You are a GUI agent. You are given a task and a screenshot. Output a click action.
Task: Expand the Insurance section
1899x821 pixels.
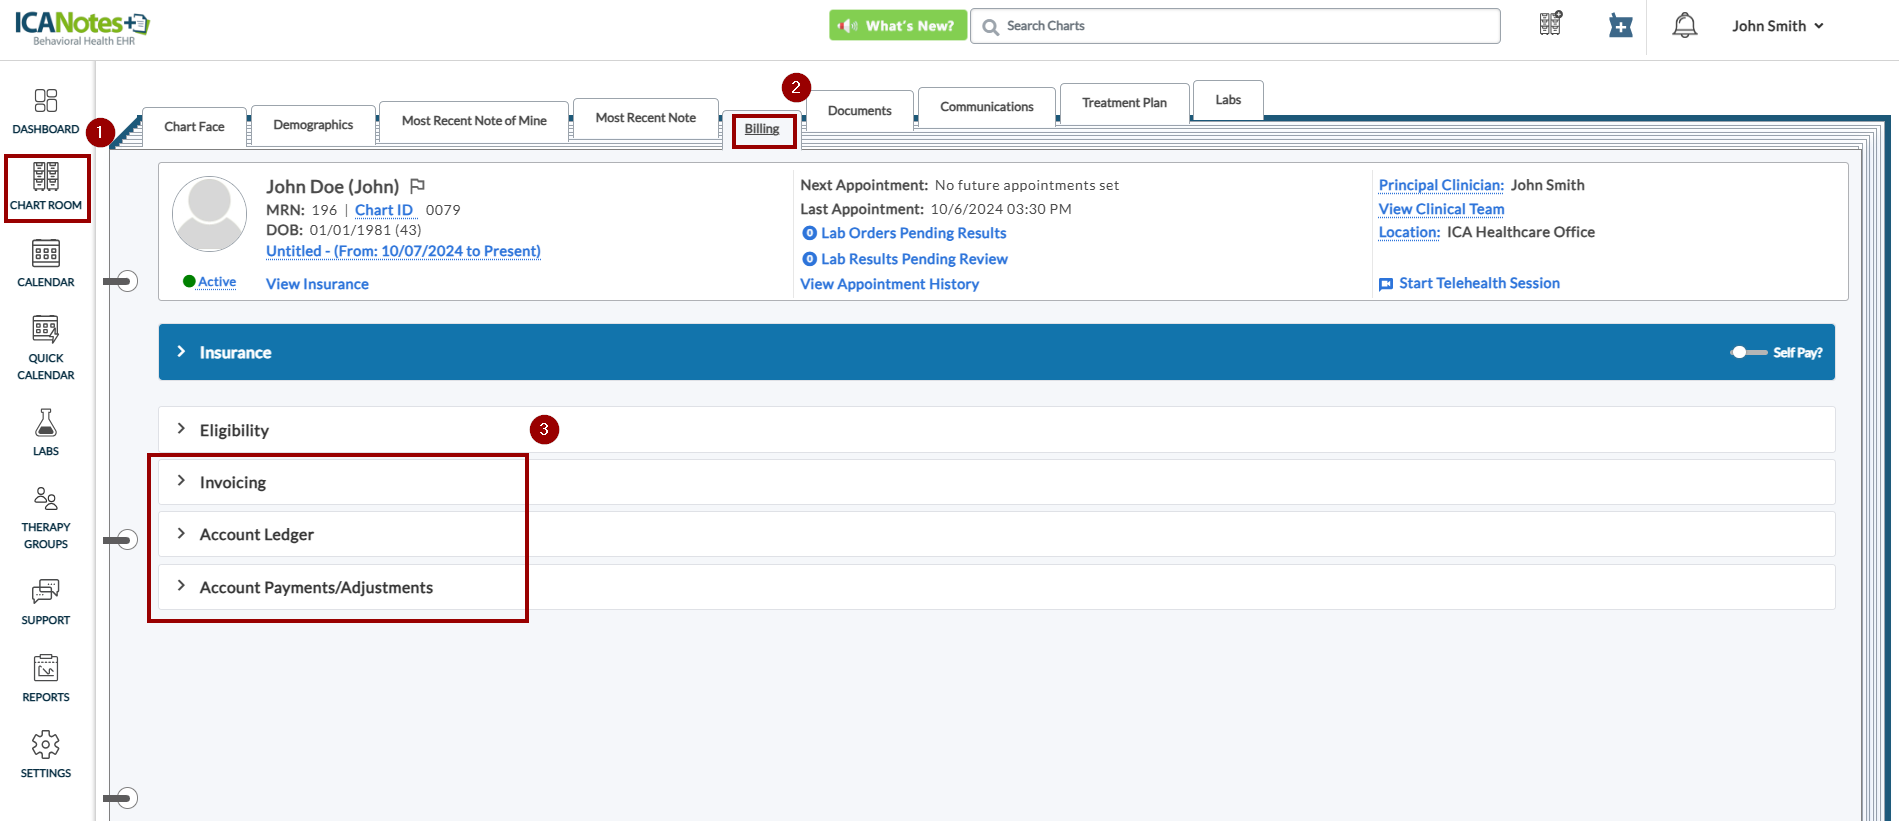click(235, 352)
